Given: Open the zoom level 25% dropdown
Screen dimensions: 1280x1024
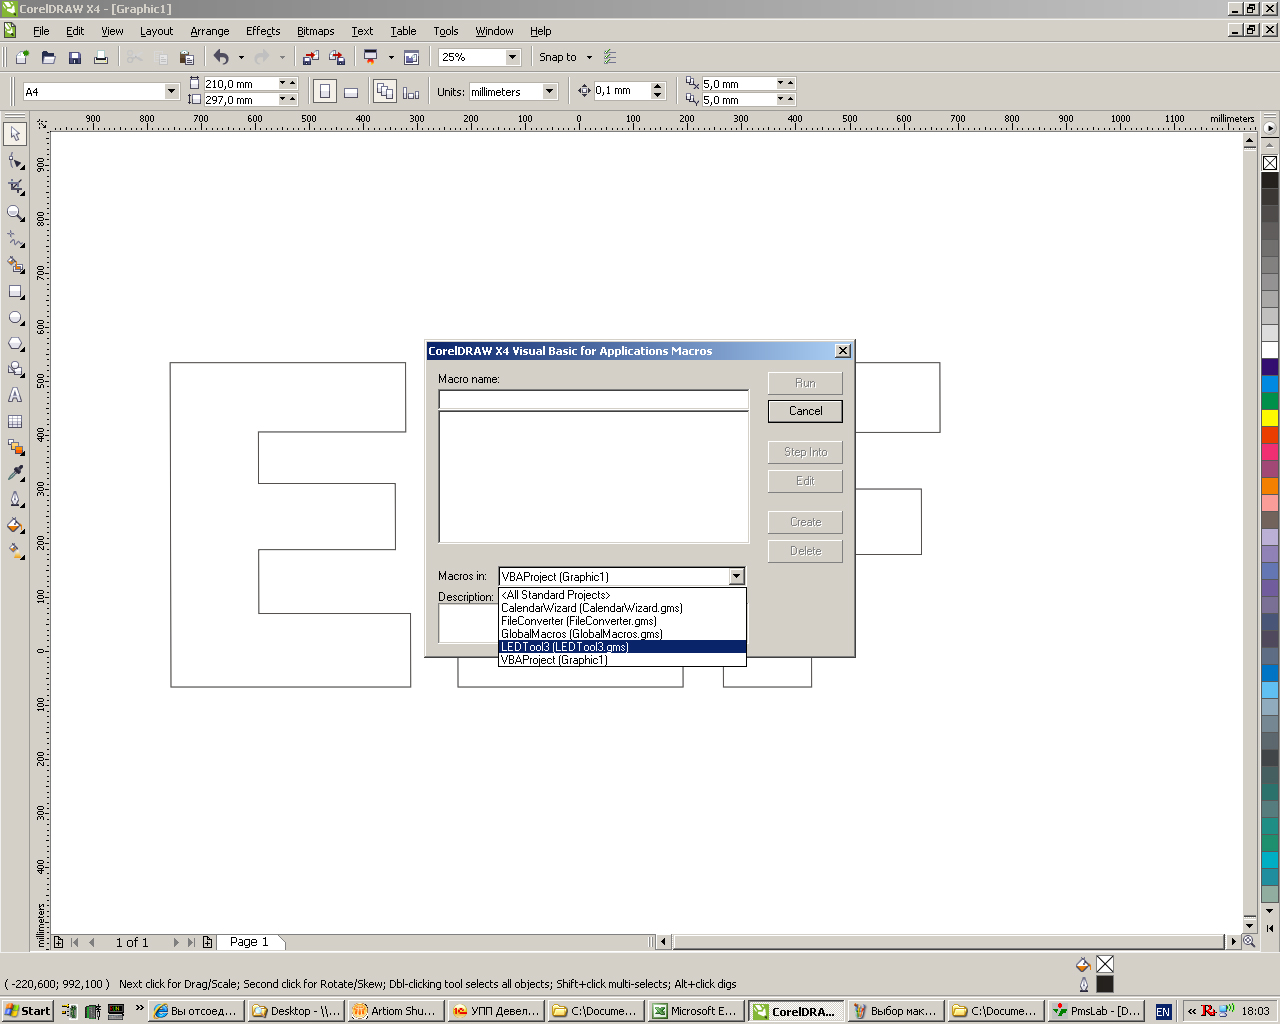Looking at the screenshot, I should click(x=512, y=57).
